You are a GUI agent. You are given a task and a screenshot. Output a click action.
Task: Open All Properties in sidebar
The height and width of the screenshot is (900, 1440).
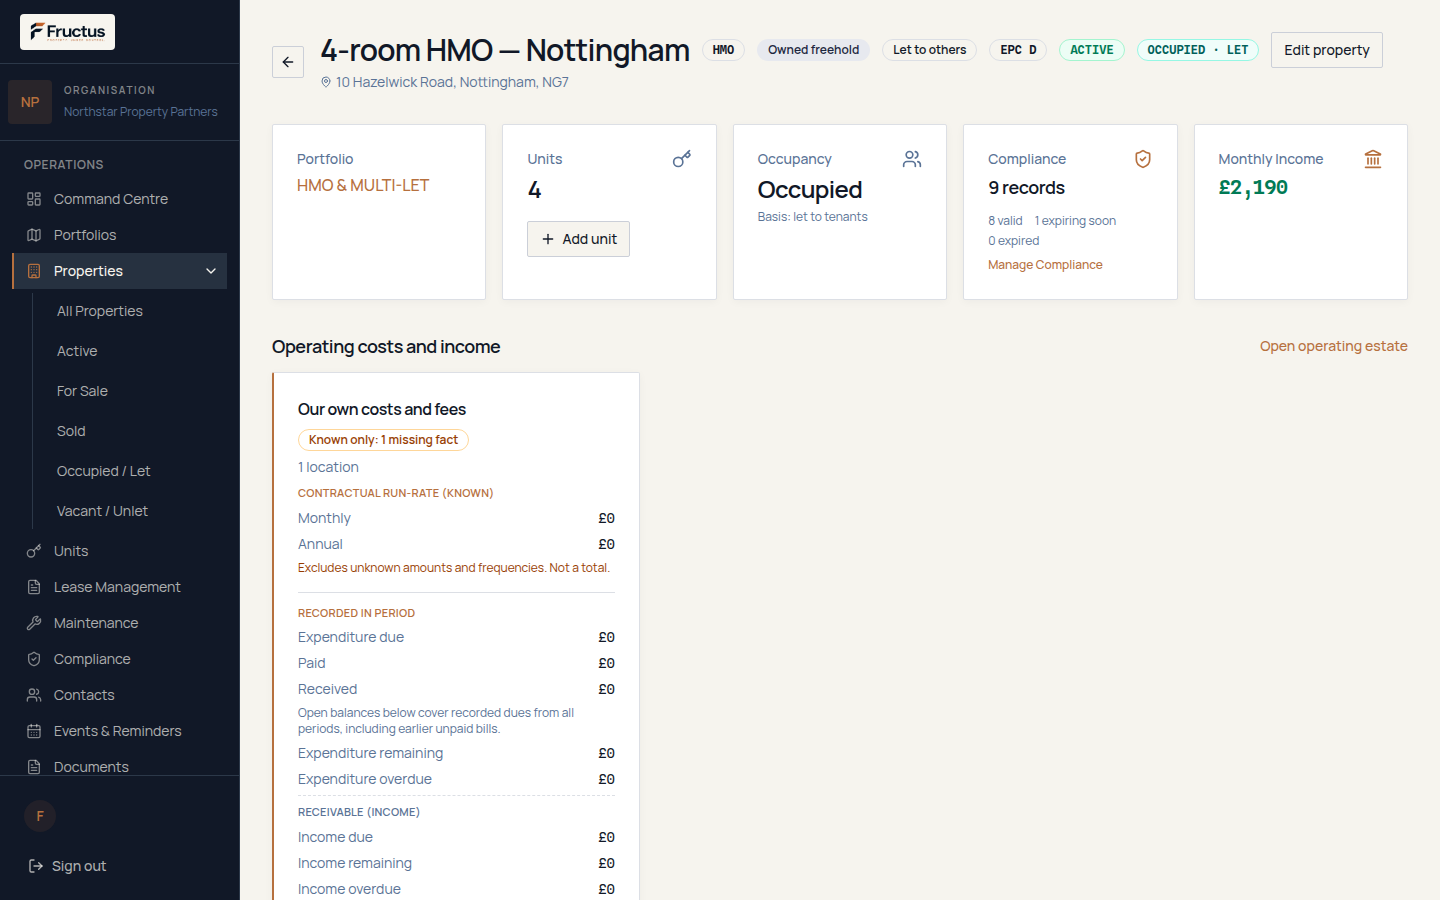[x=100, y=311]
